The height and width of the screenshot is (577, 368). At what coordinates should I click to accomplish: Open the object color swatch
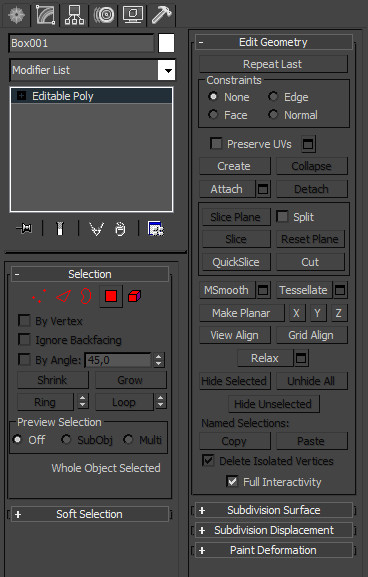pos(166,43)
